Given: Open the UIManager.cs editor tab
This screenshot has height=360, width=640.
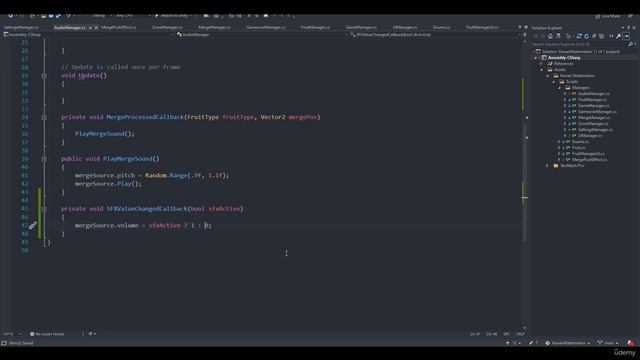Looking at the screenshot, I should click(x=405, y=27).
